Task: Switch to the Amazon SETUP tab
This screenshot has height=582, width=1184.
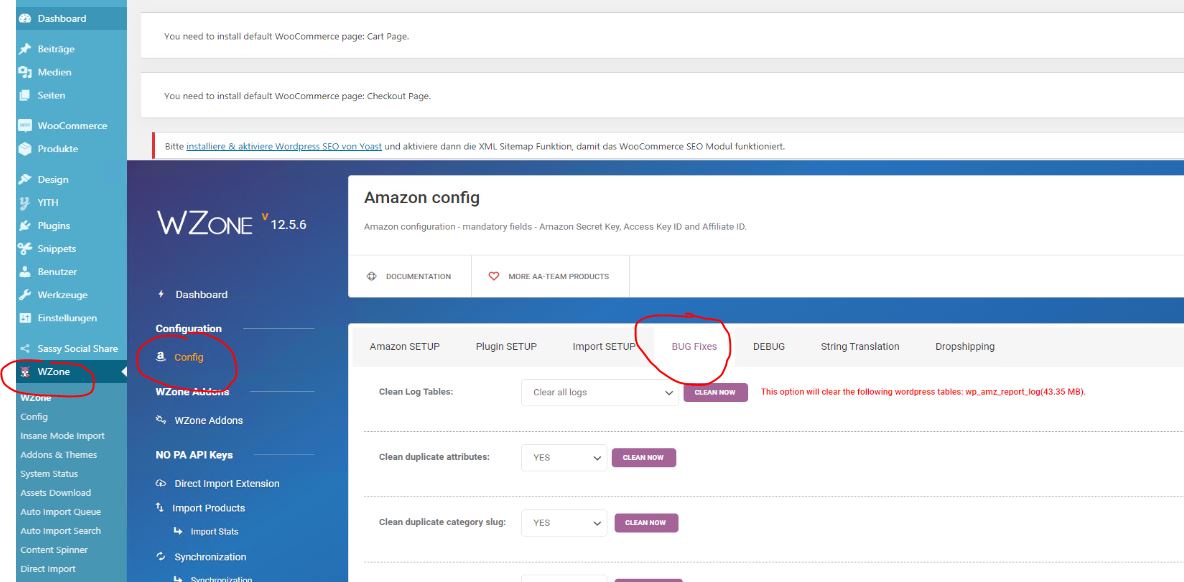Action: [x=405, y=346]
